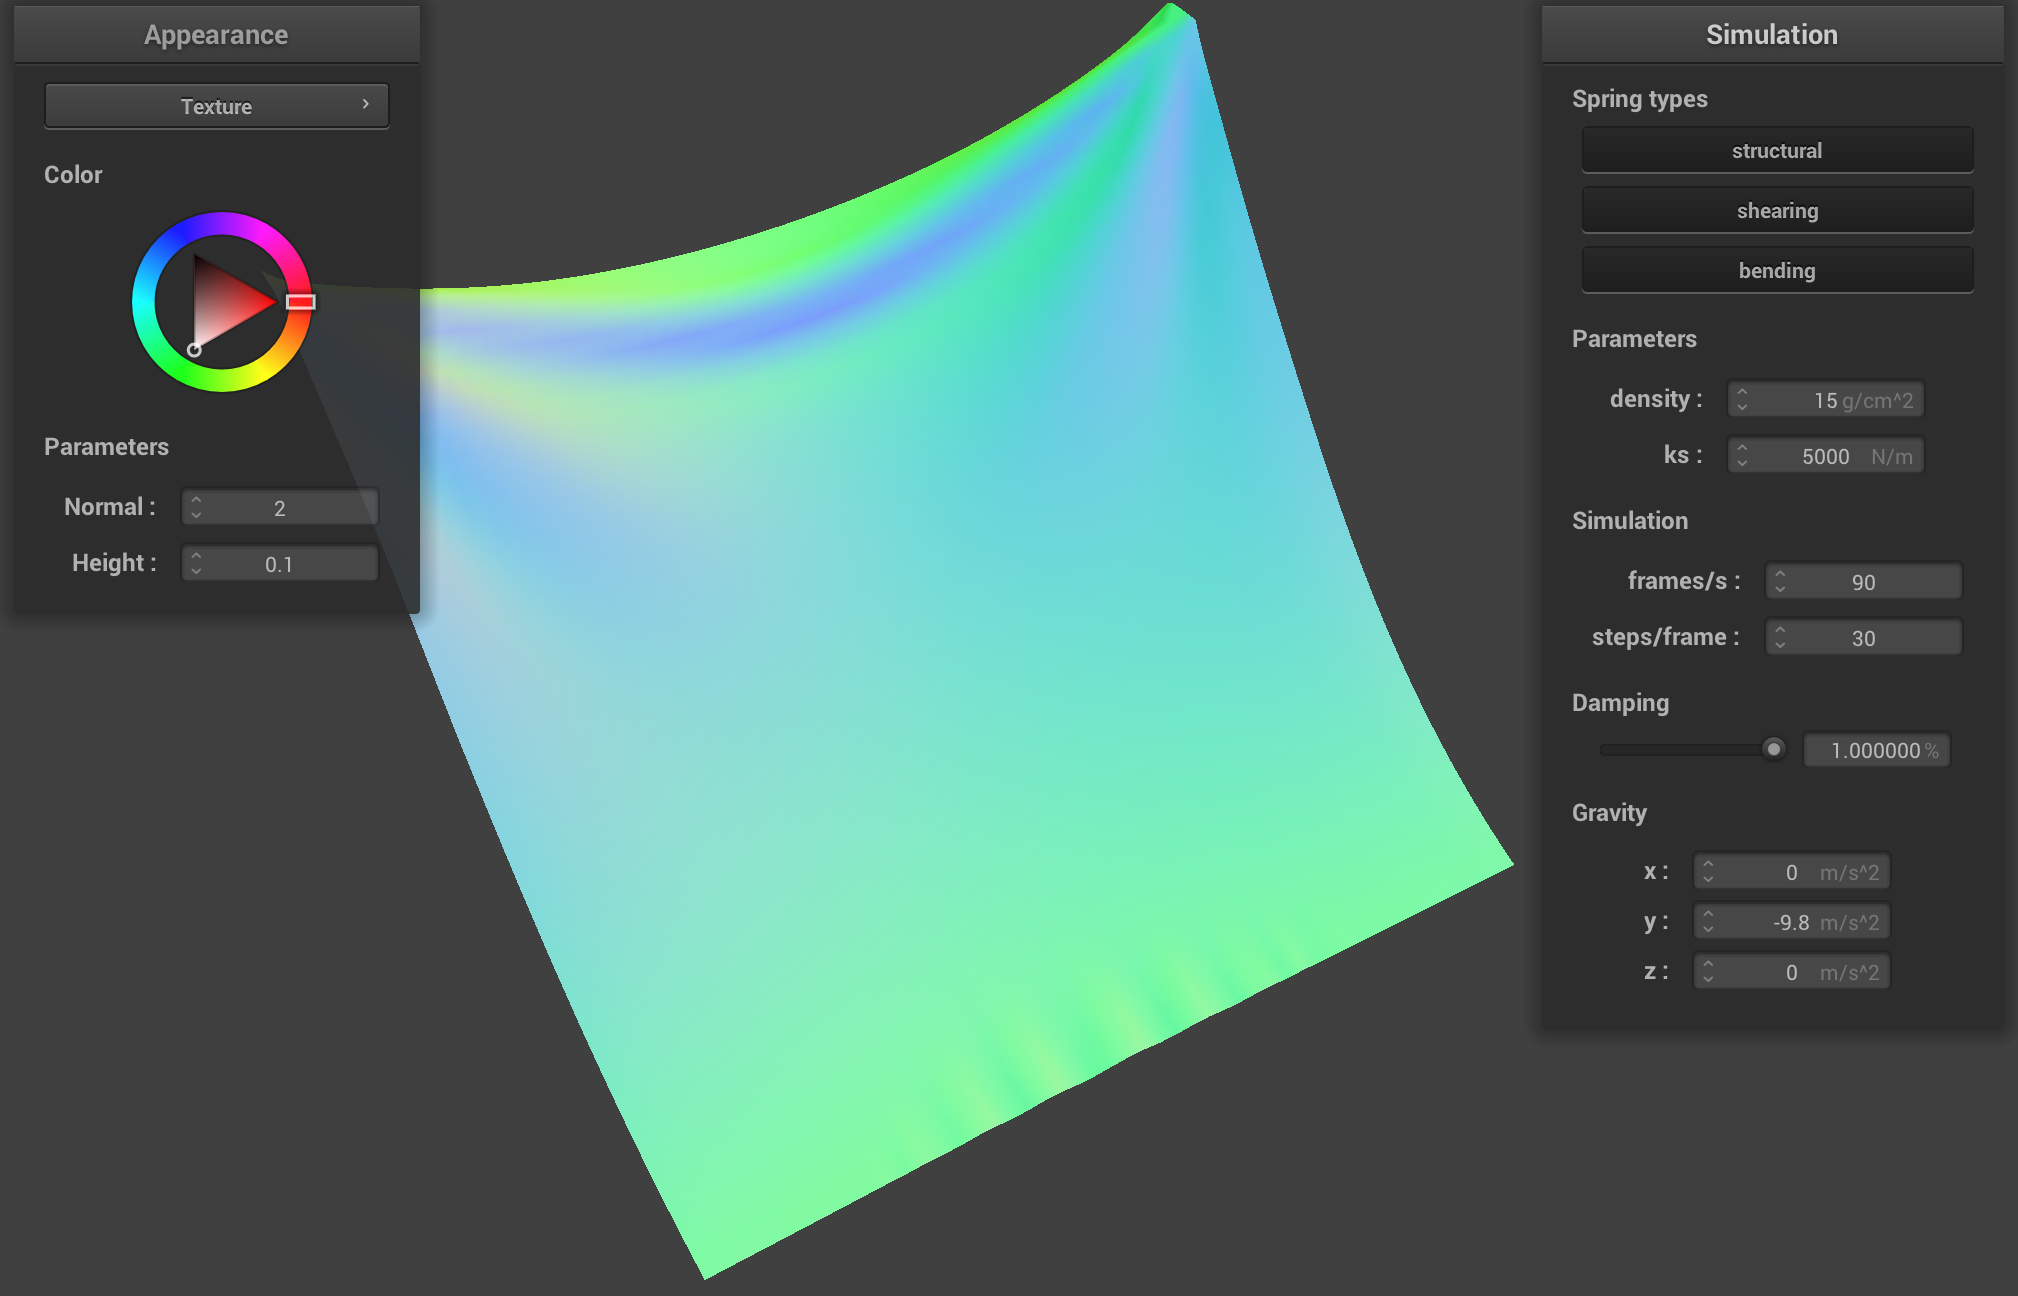
Task: Click the Simulation panel header
Action: coord(1772,35)
